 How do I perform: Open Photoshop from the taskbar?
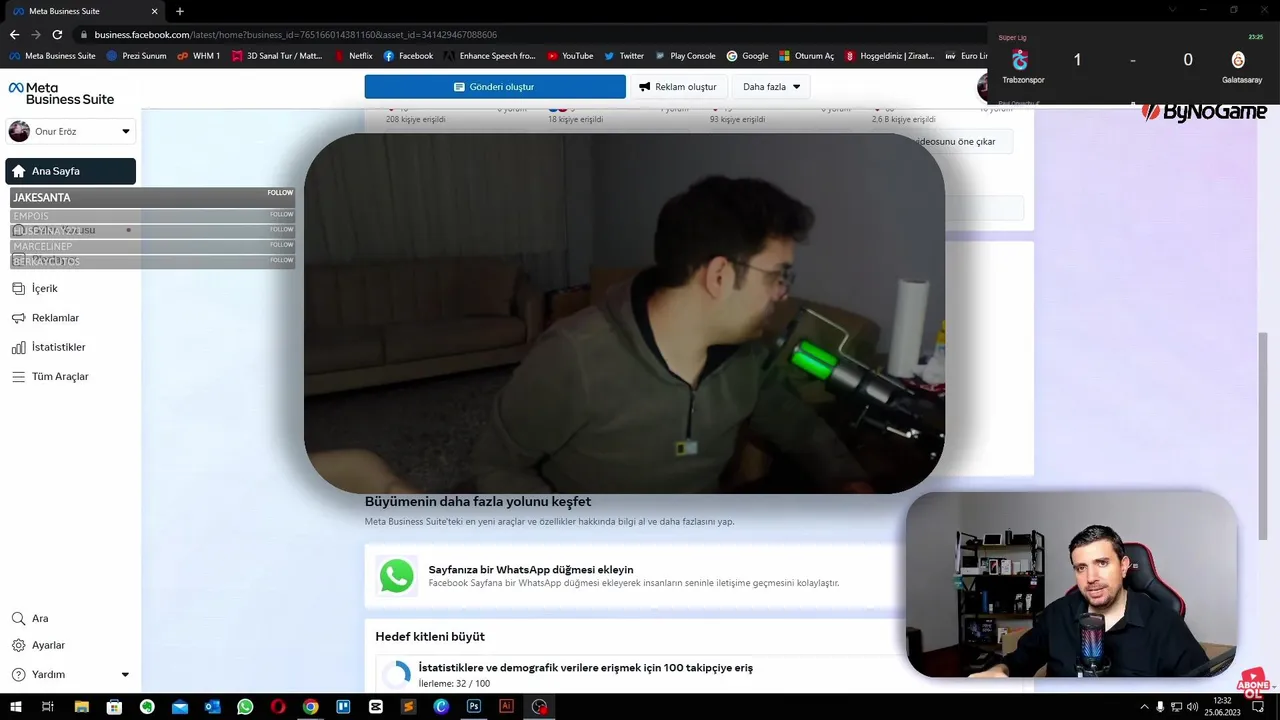pos(474,707)
